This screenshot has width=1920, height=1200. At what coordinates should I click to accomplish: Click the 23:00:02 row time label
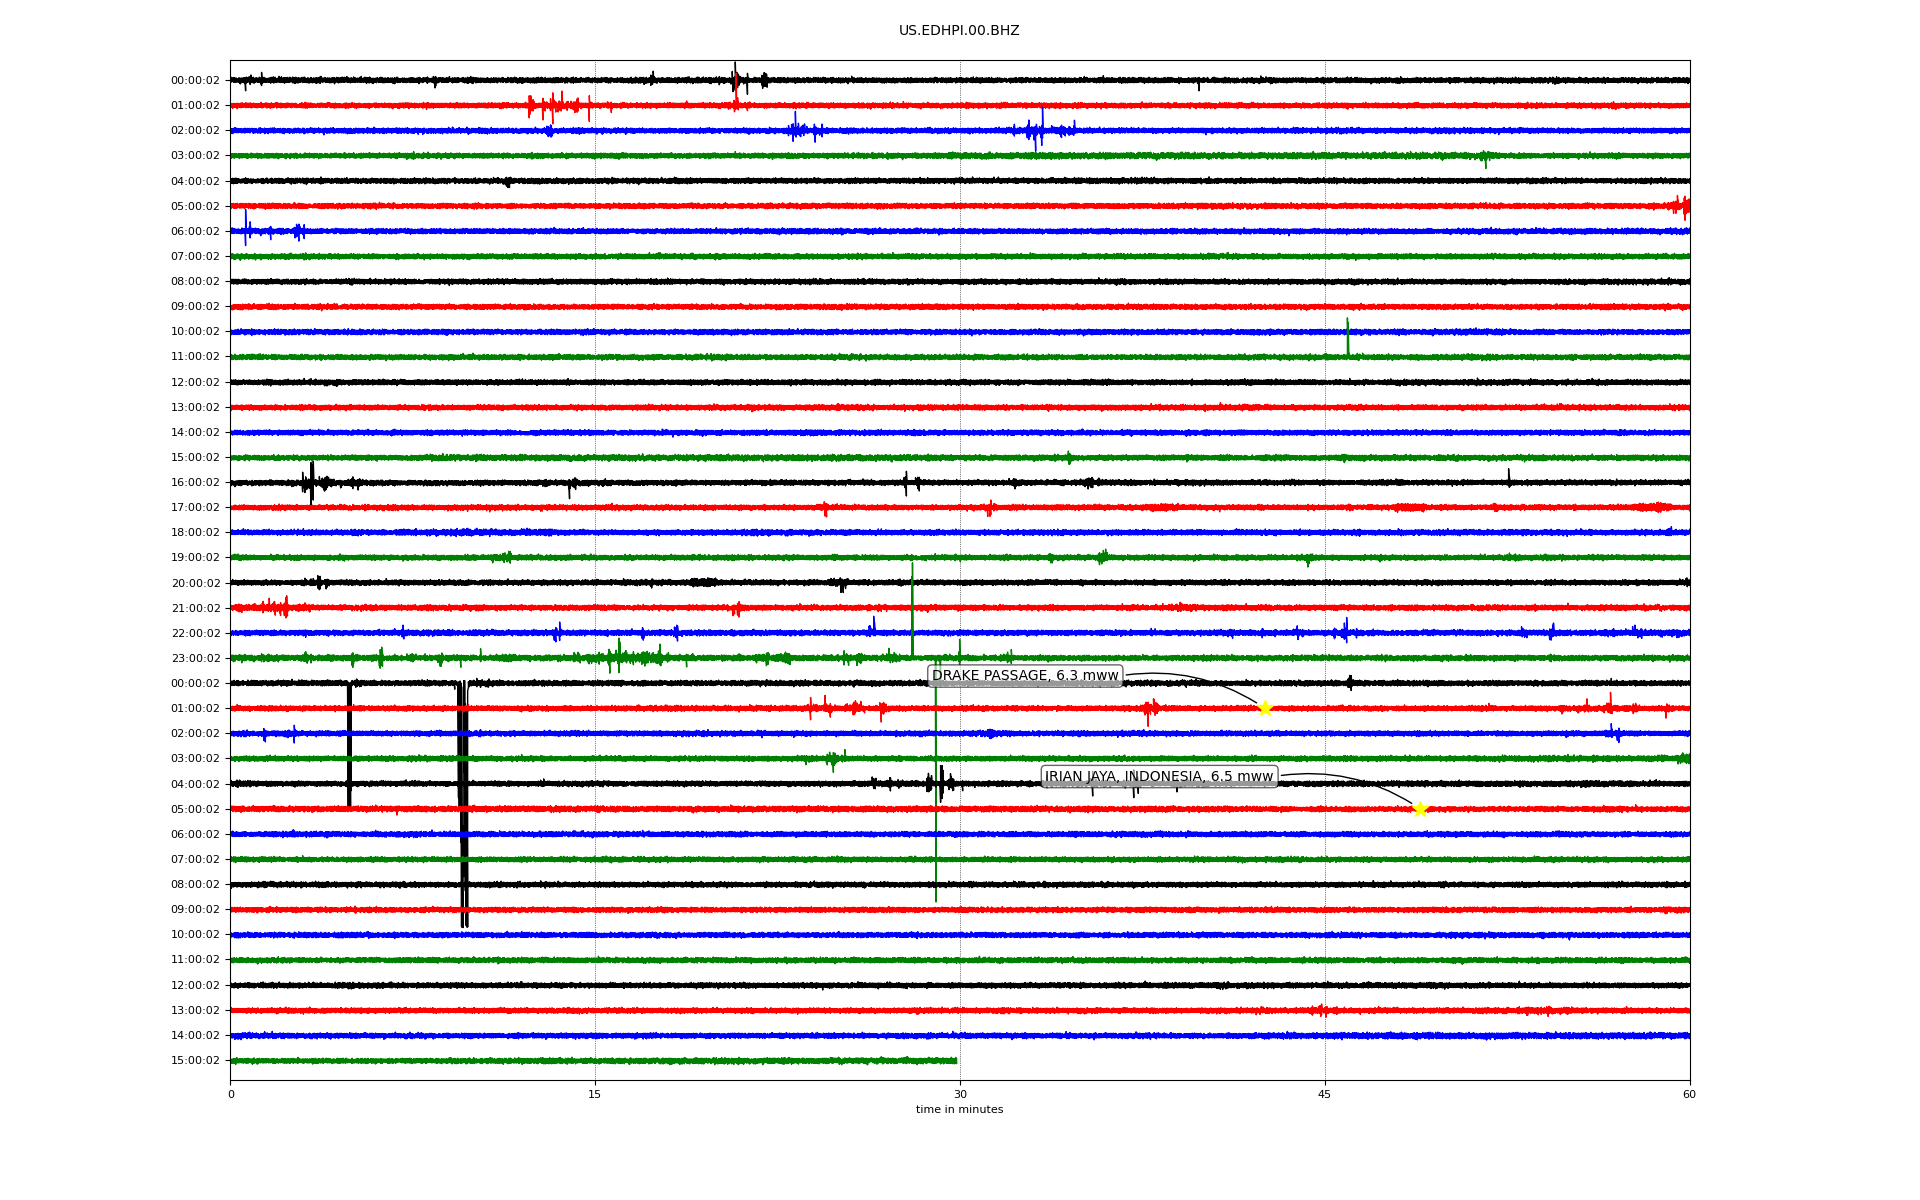pos(195,659)
